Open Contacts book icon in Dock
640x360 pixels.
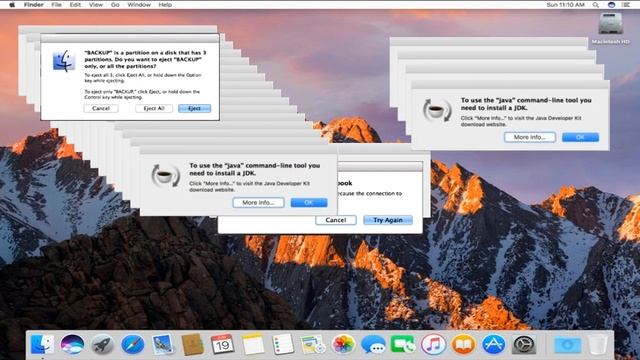pyautogui.click(x=193, y=344)
